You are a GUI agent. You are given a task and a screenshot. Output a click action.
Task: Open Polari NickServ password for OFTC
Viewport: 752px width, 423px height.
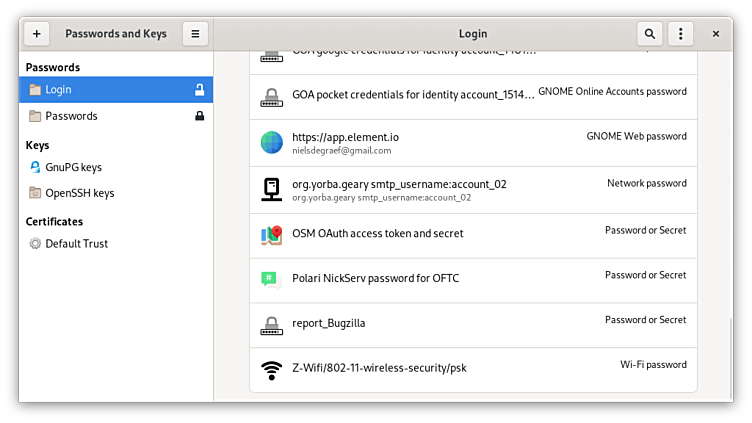click(375, 279)
